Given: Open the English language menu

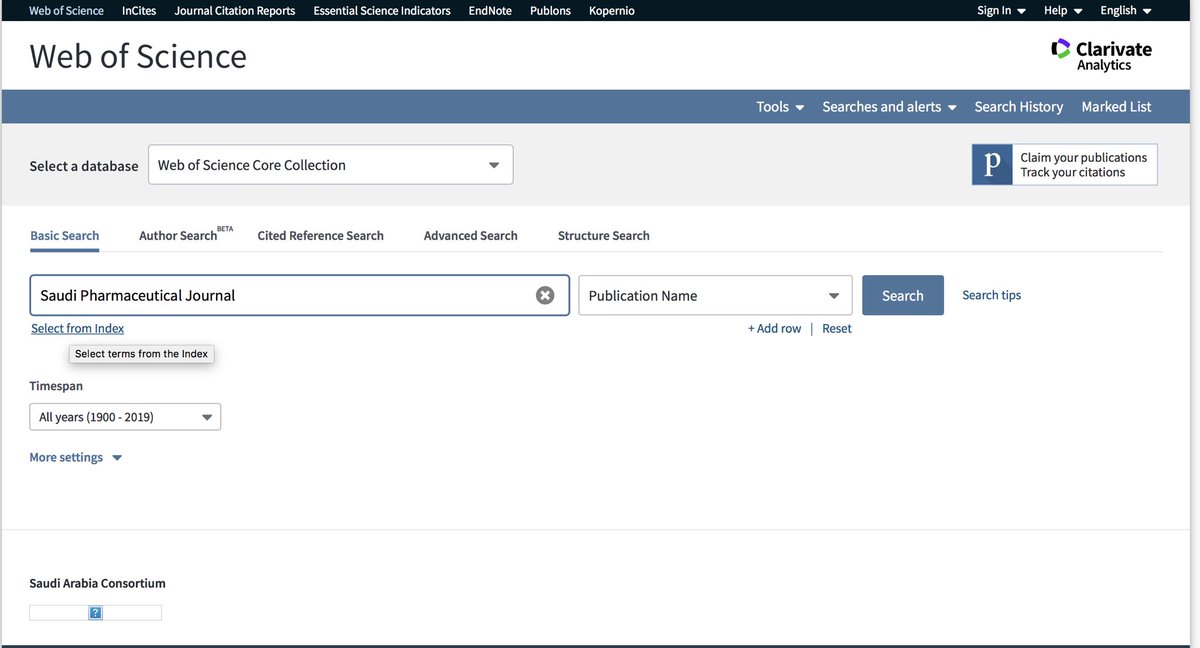Looking at the screenshot, I should click(x=1126, y=10).
